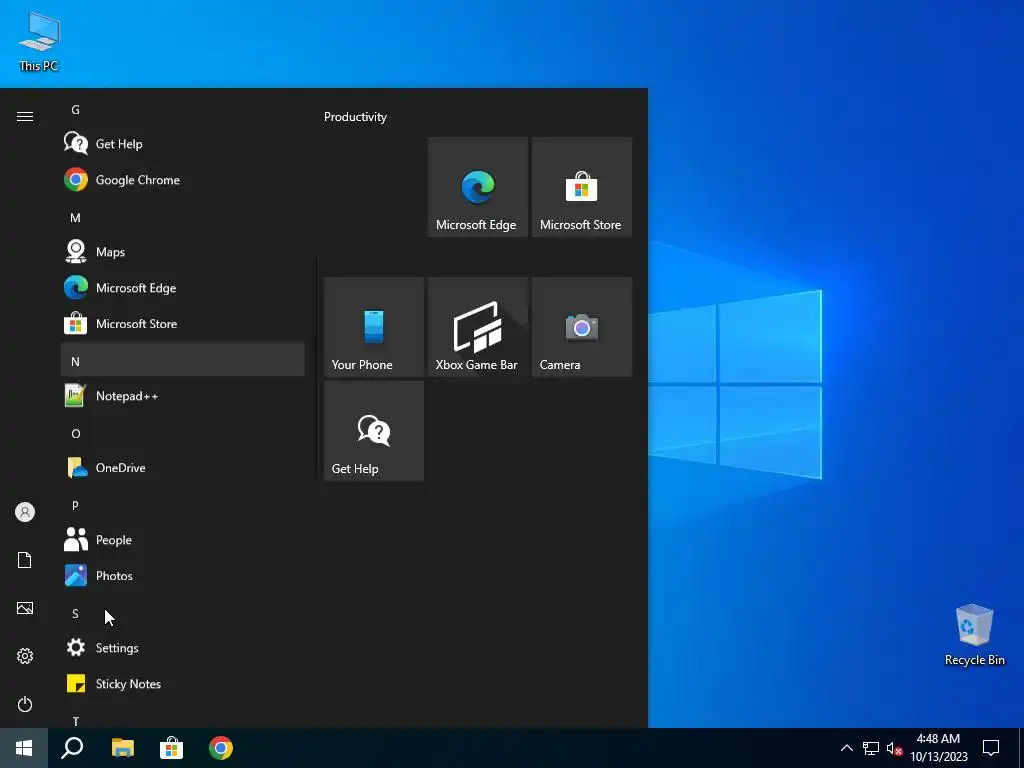Select the Recycle Bin desktop icon
Viewport: 1024px width, 768px height.
click(x=974, y=635)
